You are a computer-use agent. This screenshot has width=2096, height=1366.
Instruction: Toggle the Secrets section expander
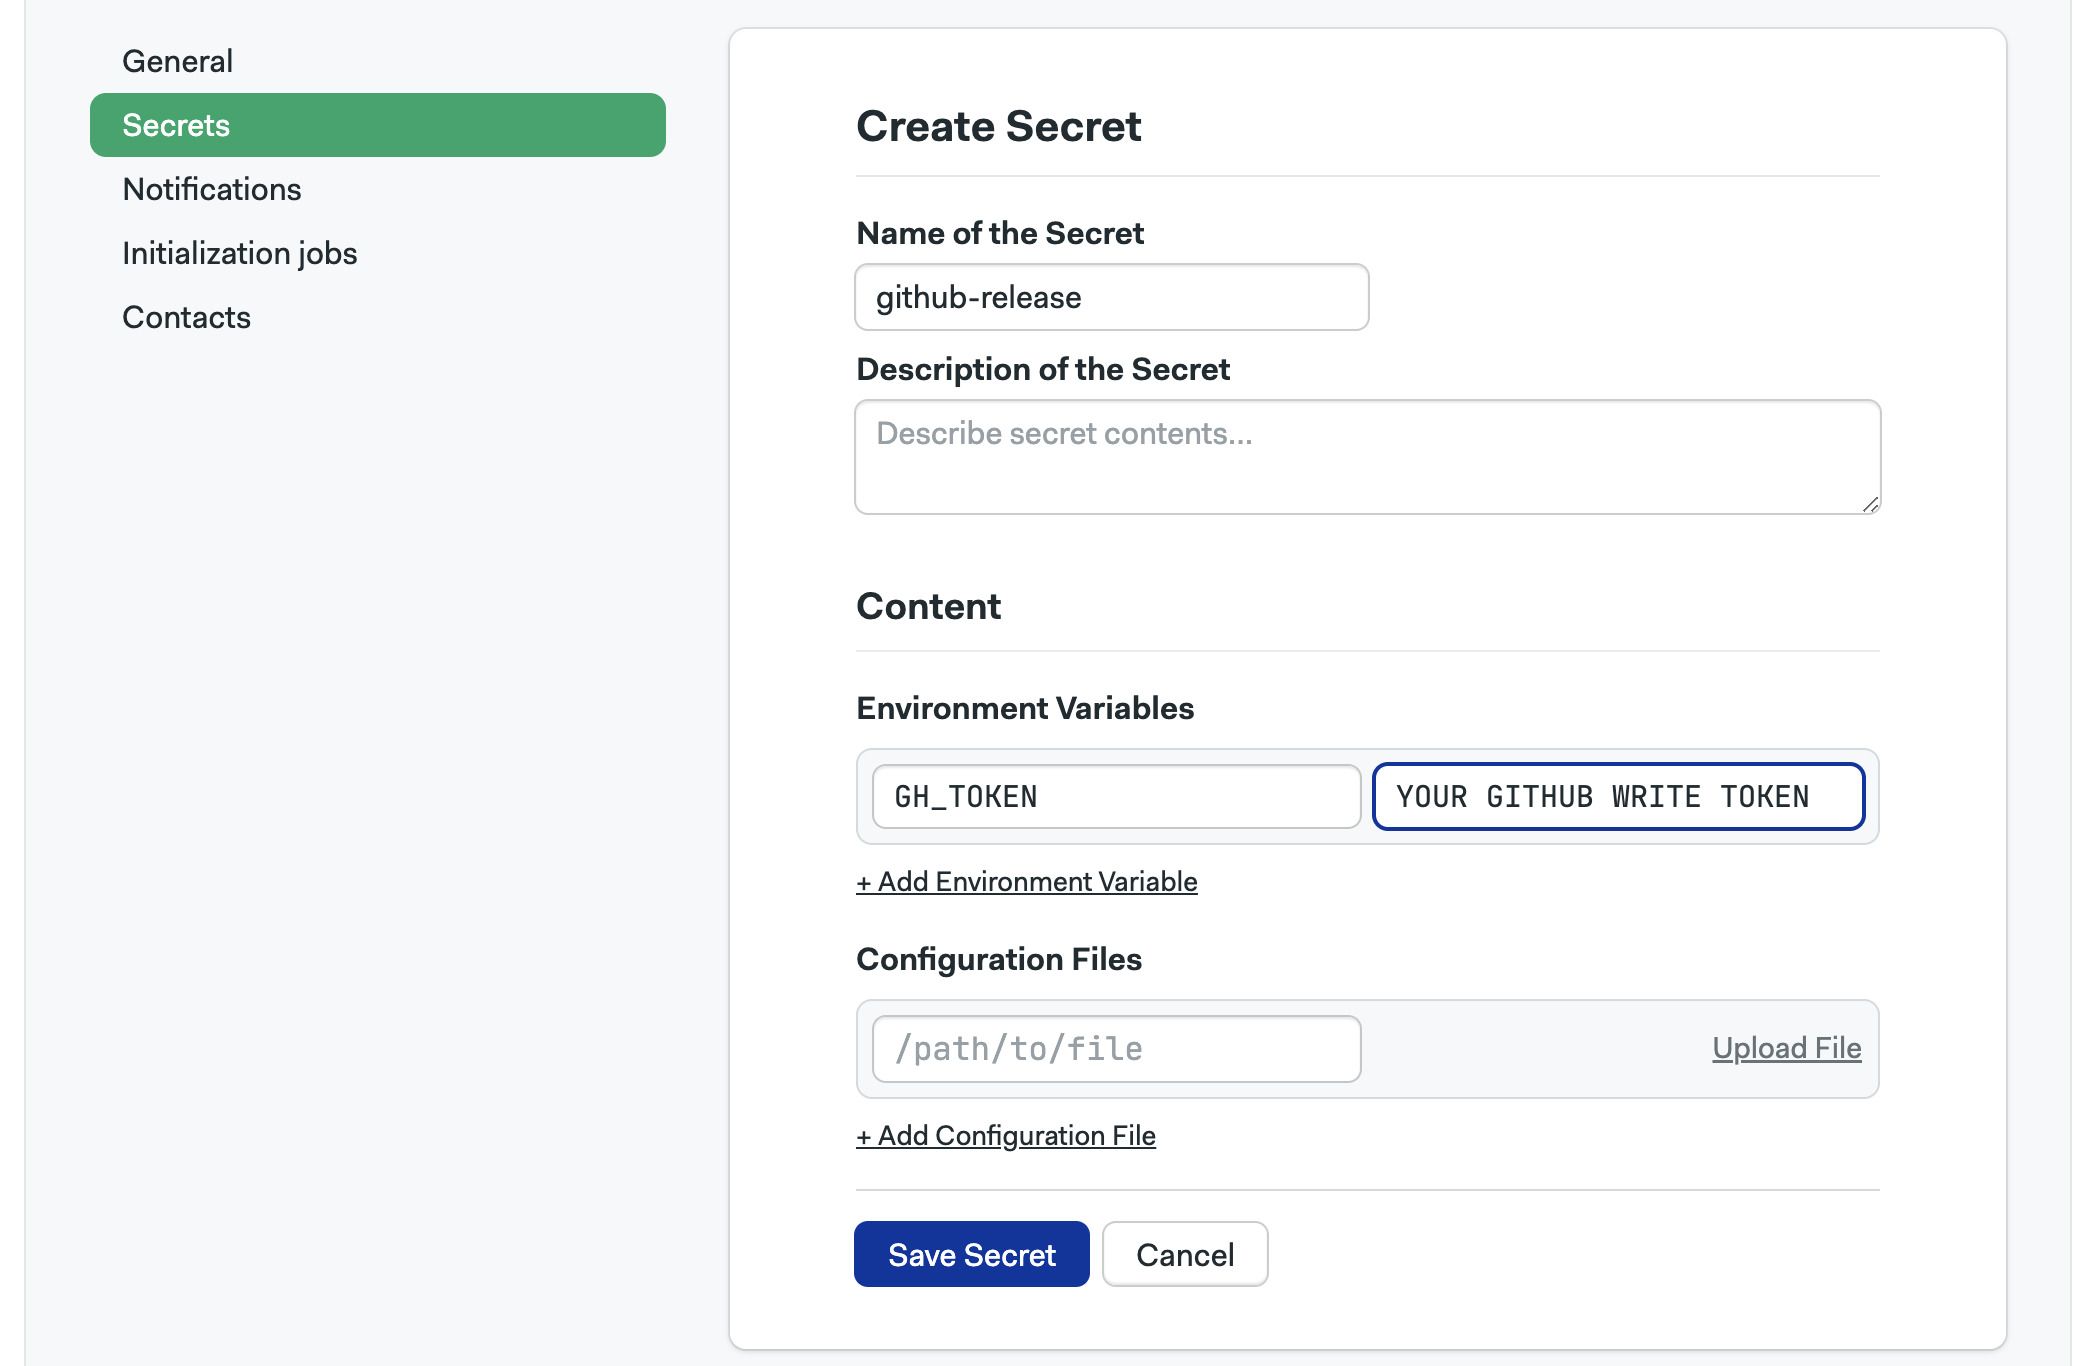click(x=377, y=124)
